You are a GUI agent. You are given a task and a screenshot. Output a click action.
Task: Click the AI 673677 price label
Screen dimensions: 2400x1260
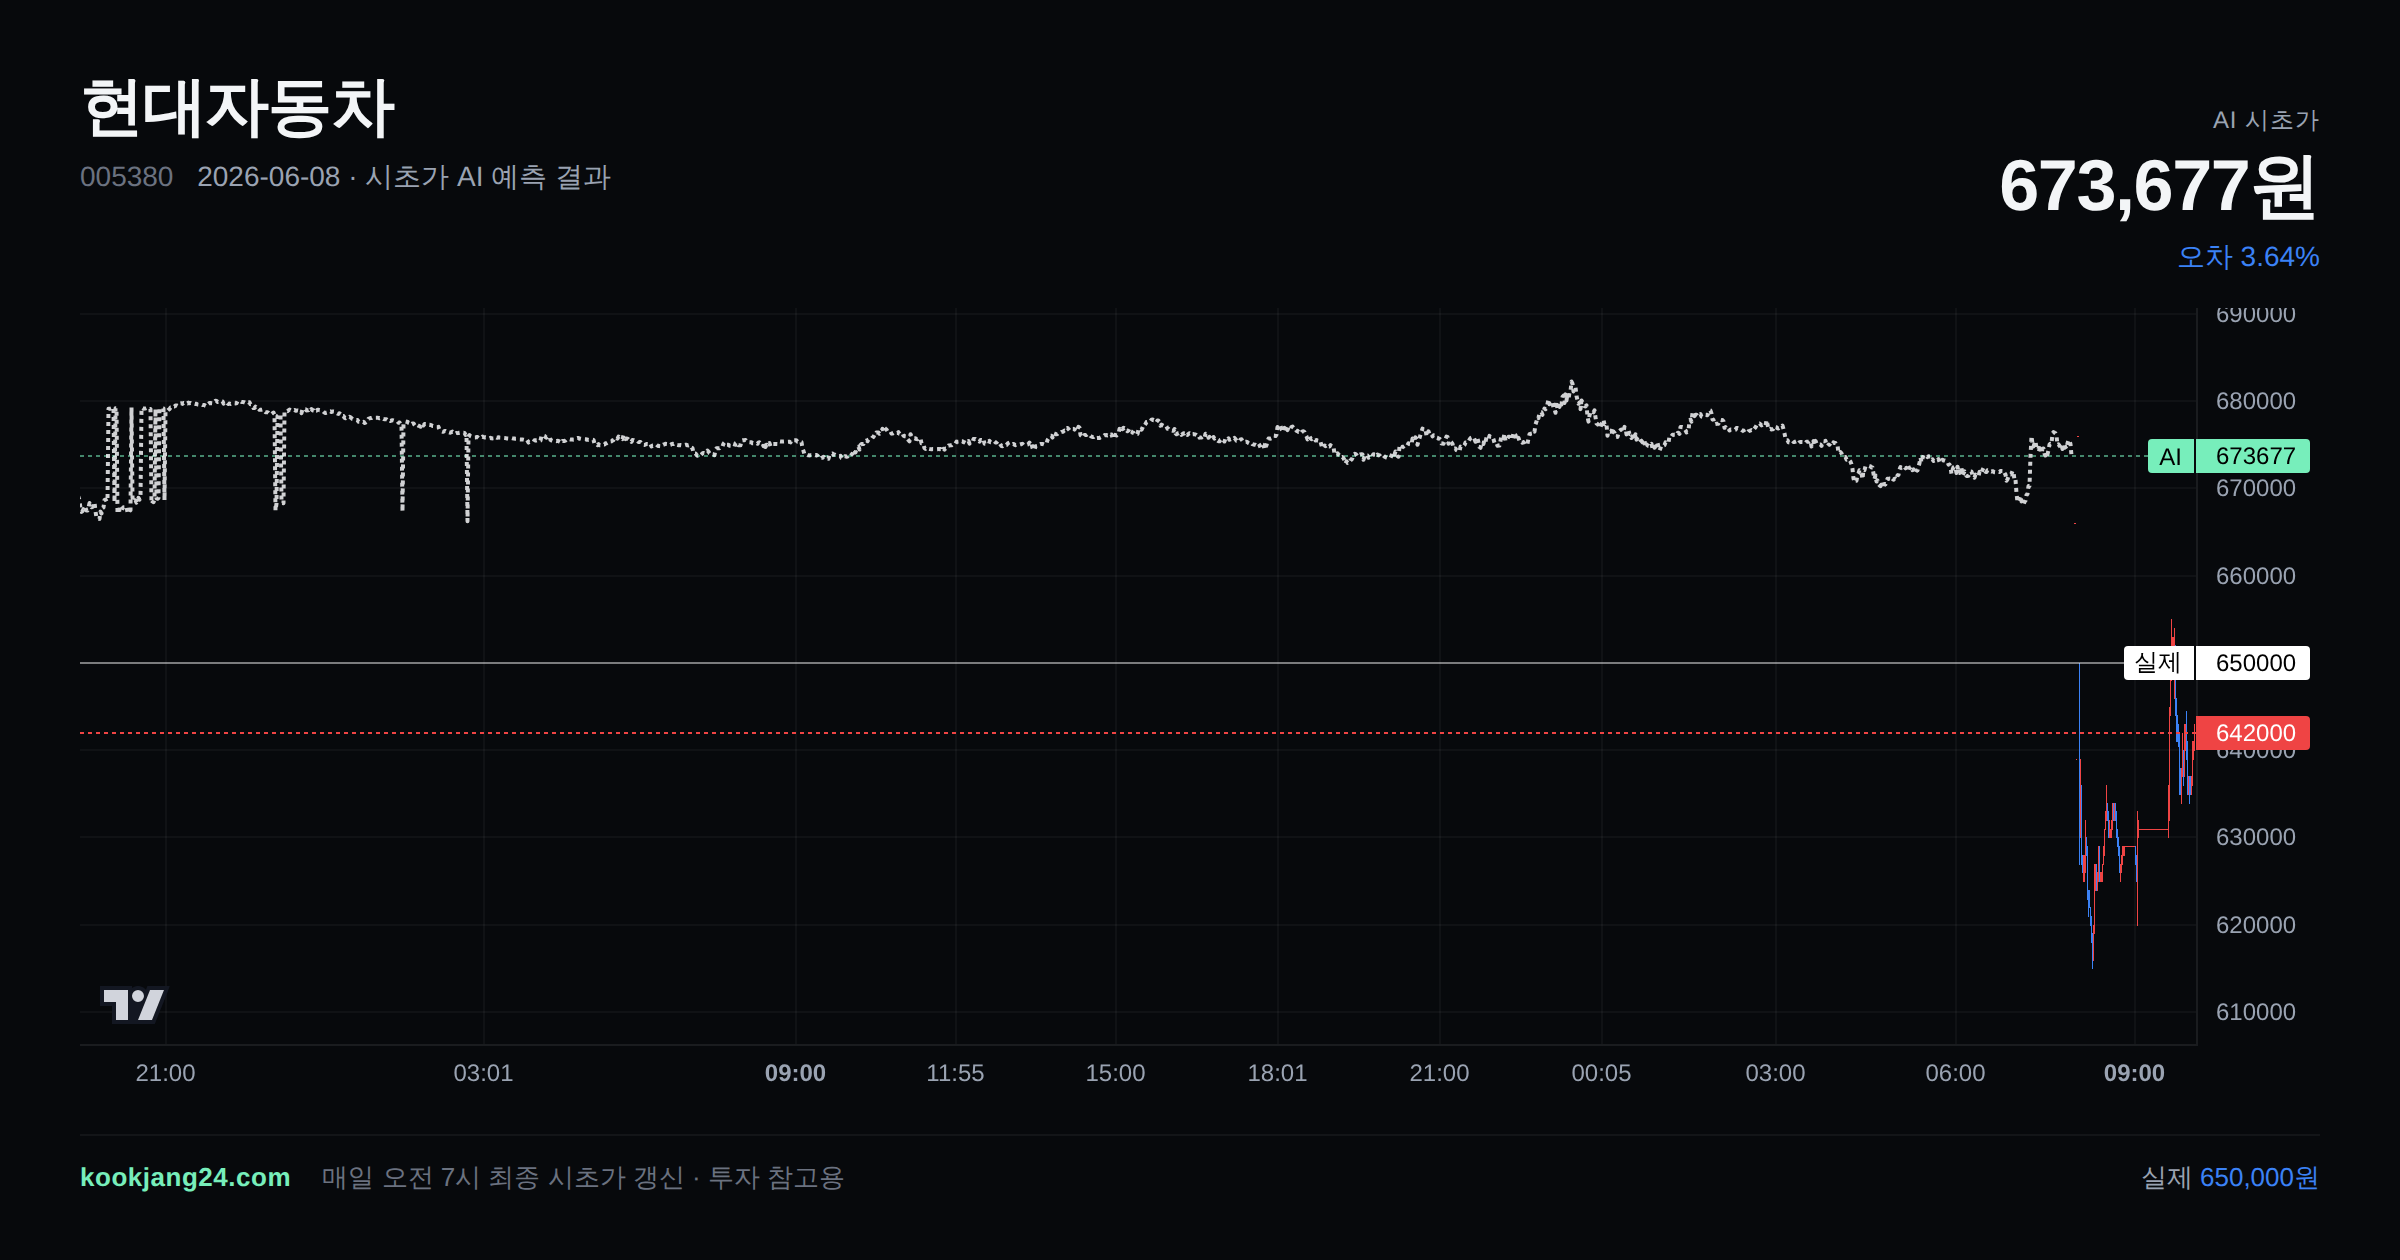pyautogui.click(x=2228, y=456)
